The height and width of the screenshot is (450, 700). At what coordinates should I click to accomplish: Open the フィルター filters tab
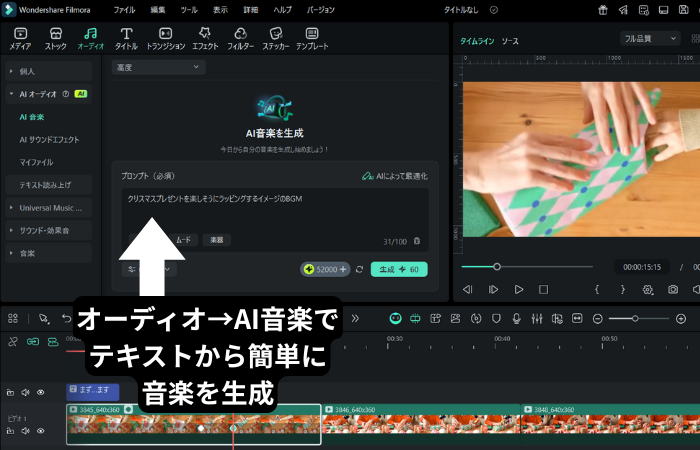[240, 38]
